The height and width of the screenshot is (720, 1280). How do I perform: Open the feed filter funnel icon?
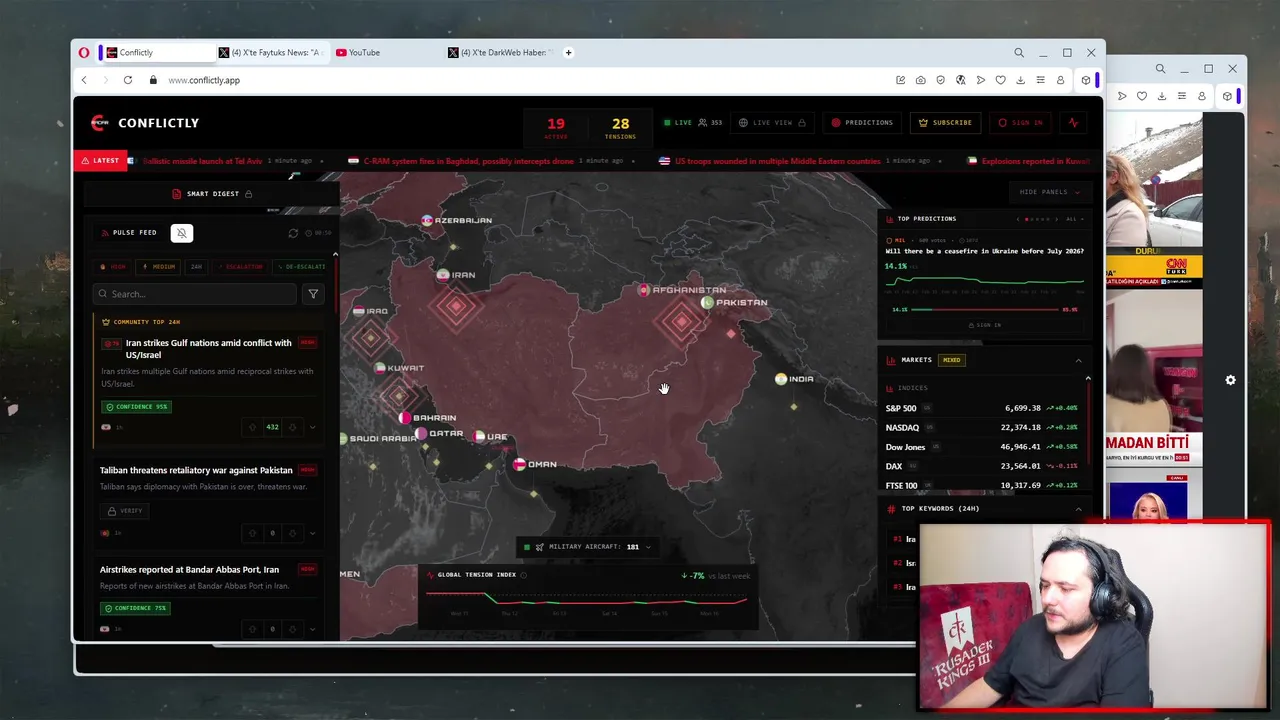(313, 294)
